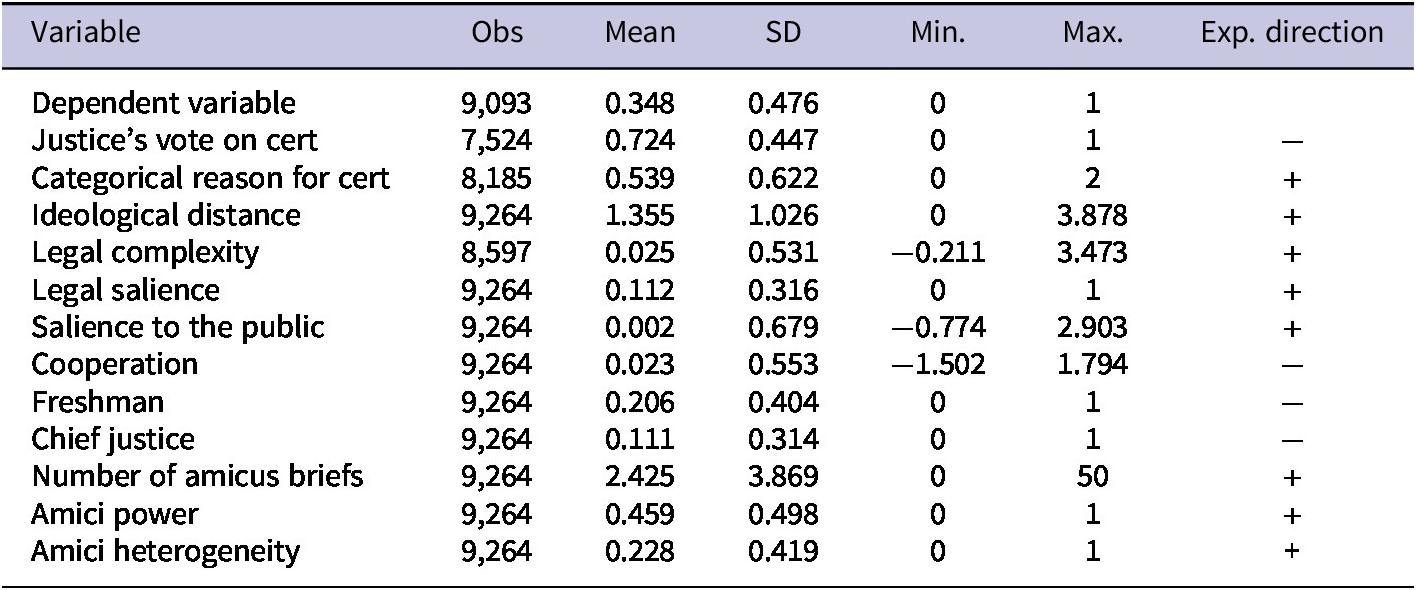
Task: Click the max value 50 cell
Action: click(1091, 476)
